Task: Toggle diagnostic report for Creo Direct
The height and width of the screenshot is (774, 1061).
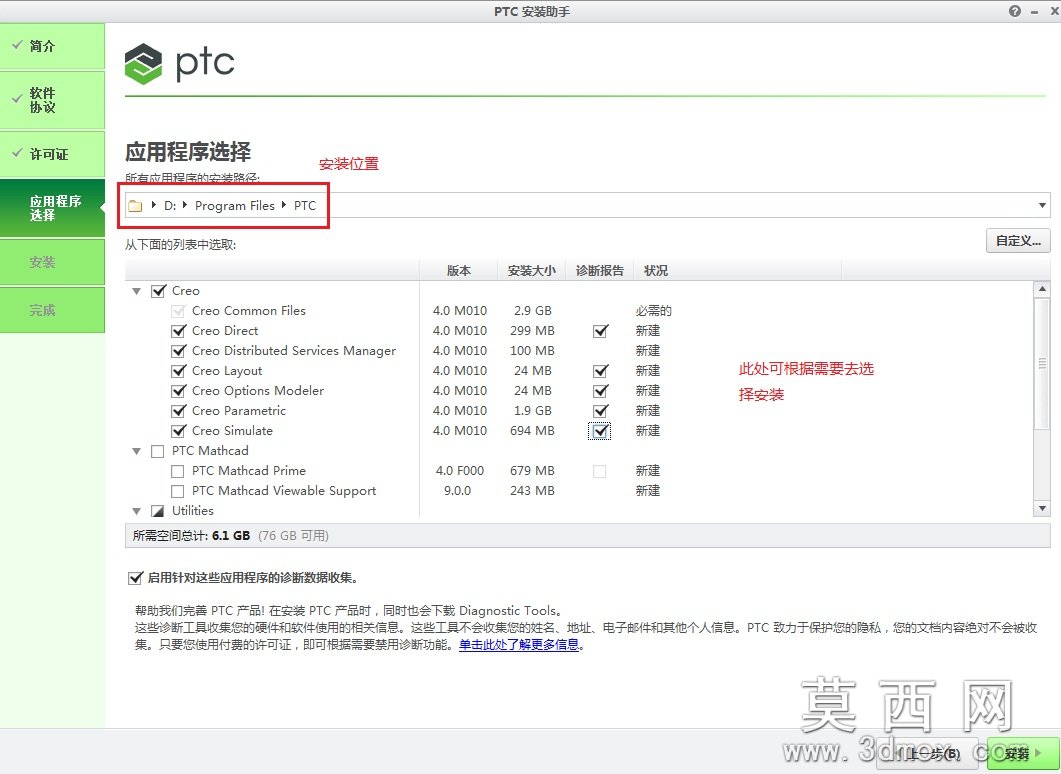Action: (x=600, y=331)
